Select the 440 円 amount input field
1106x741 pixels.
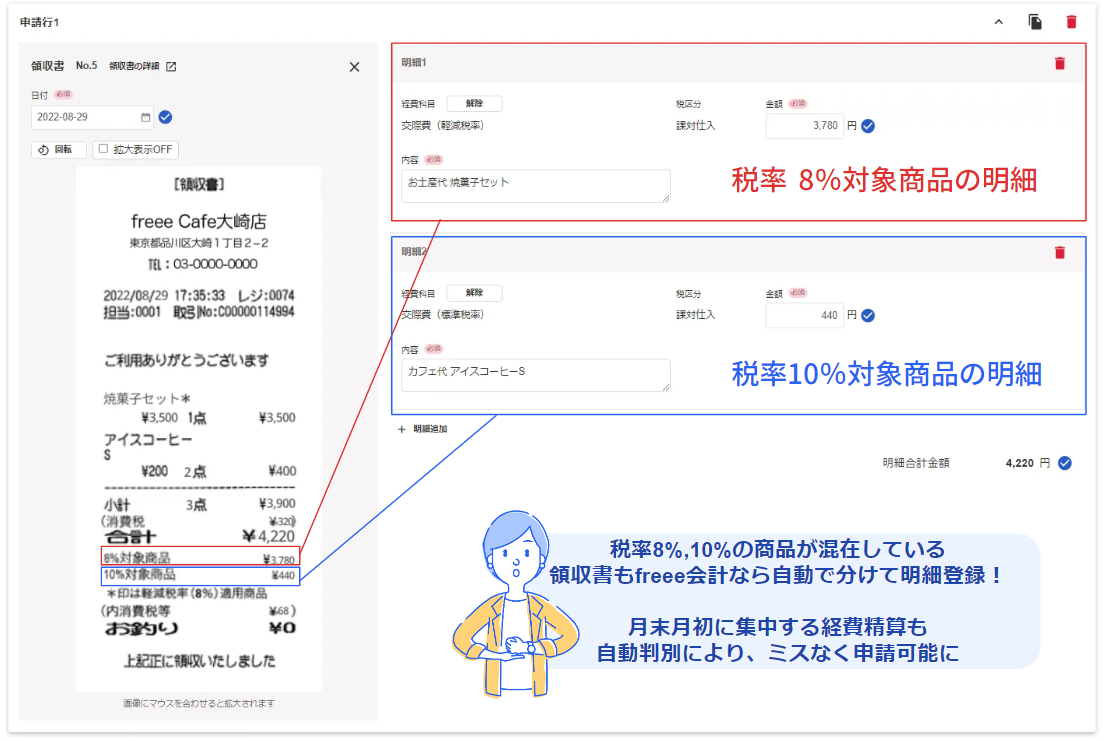(805, 315)
